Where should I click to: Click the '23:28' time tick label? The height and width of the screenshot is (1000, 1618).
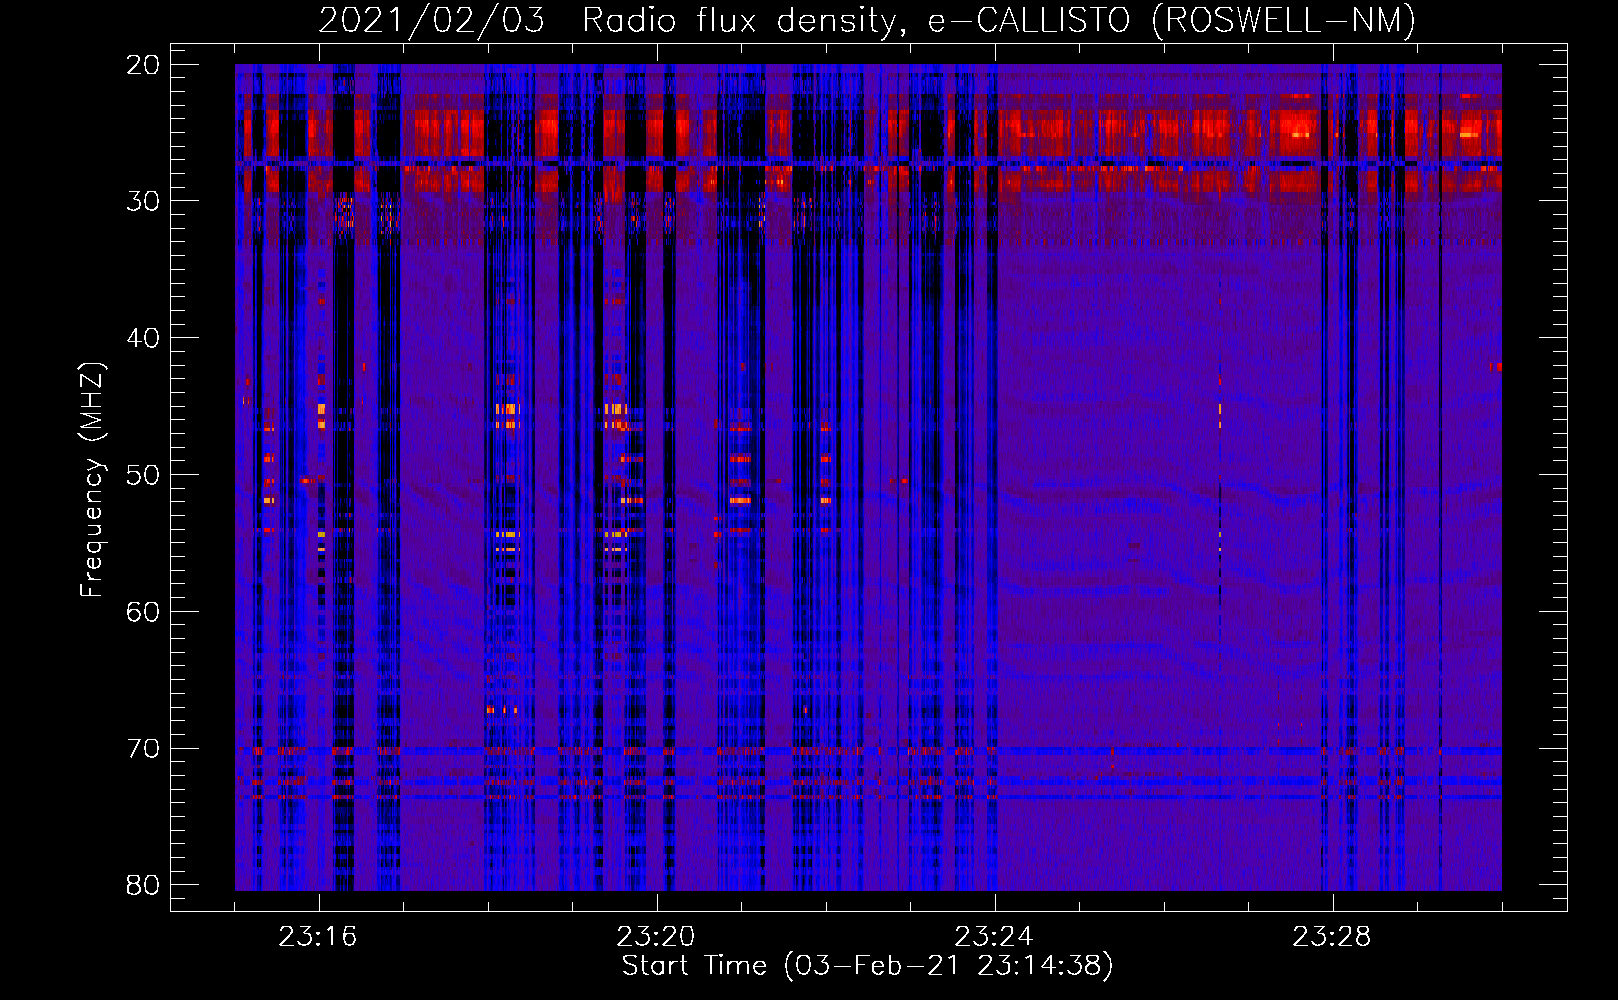(x=1332, y=937)
